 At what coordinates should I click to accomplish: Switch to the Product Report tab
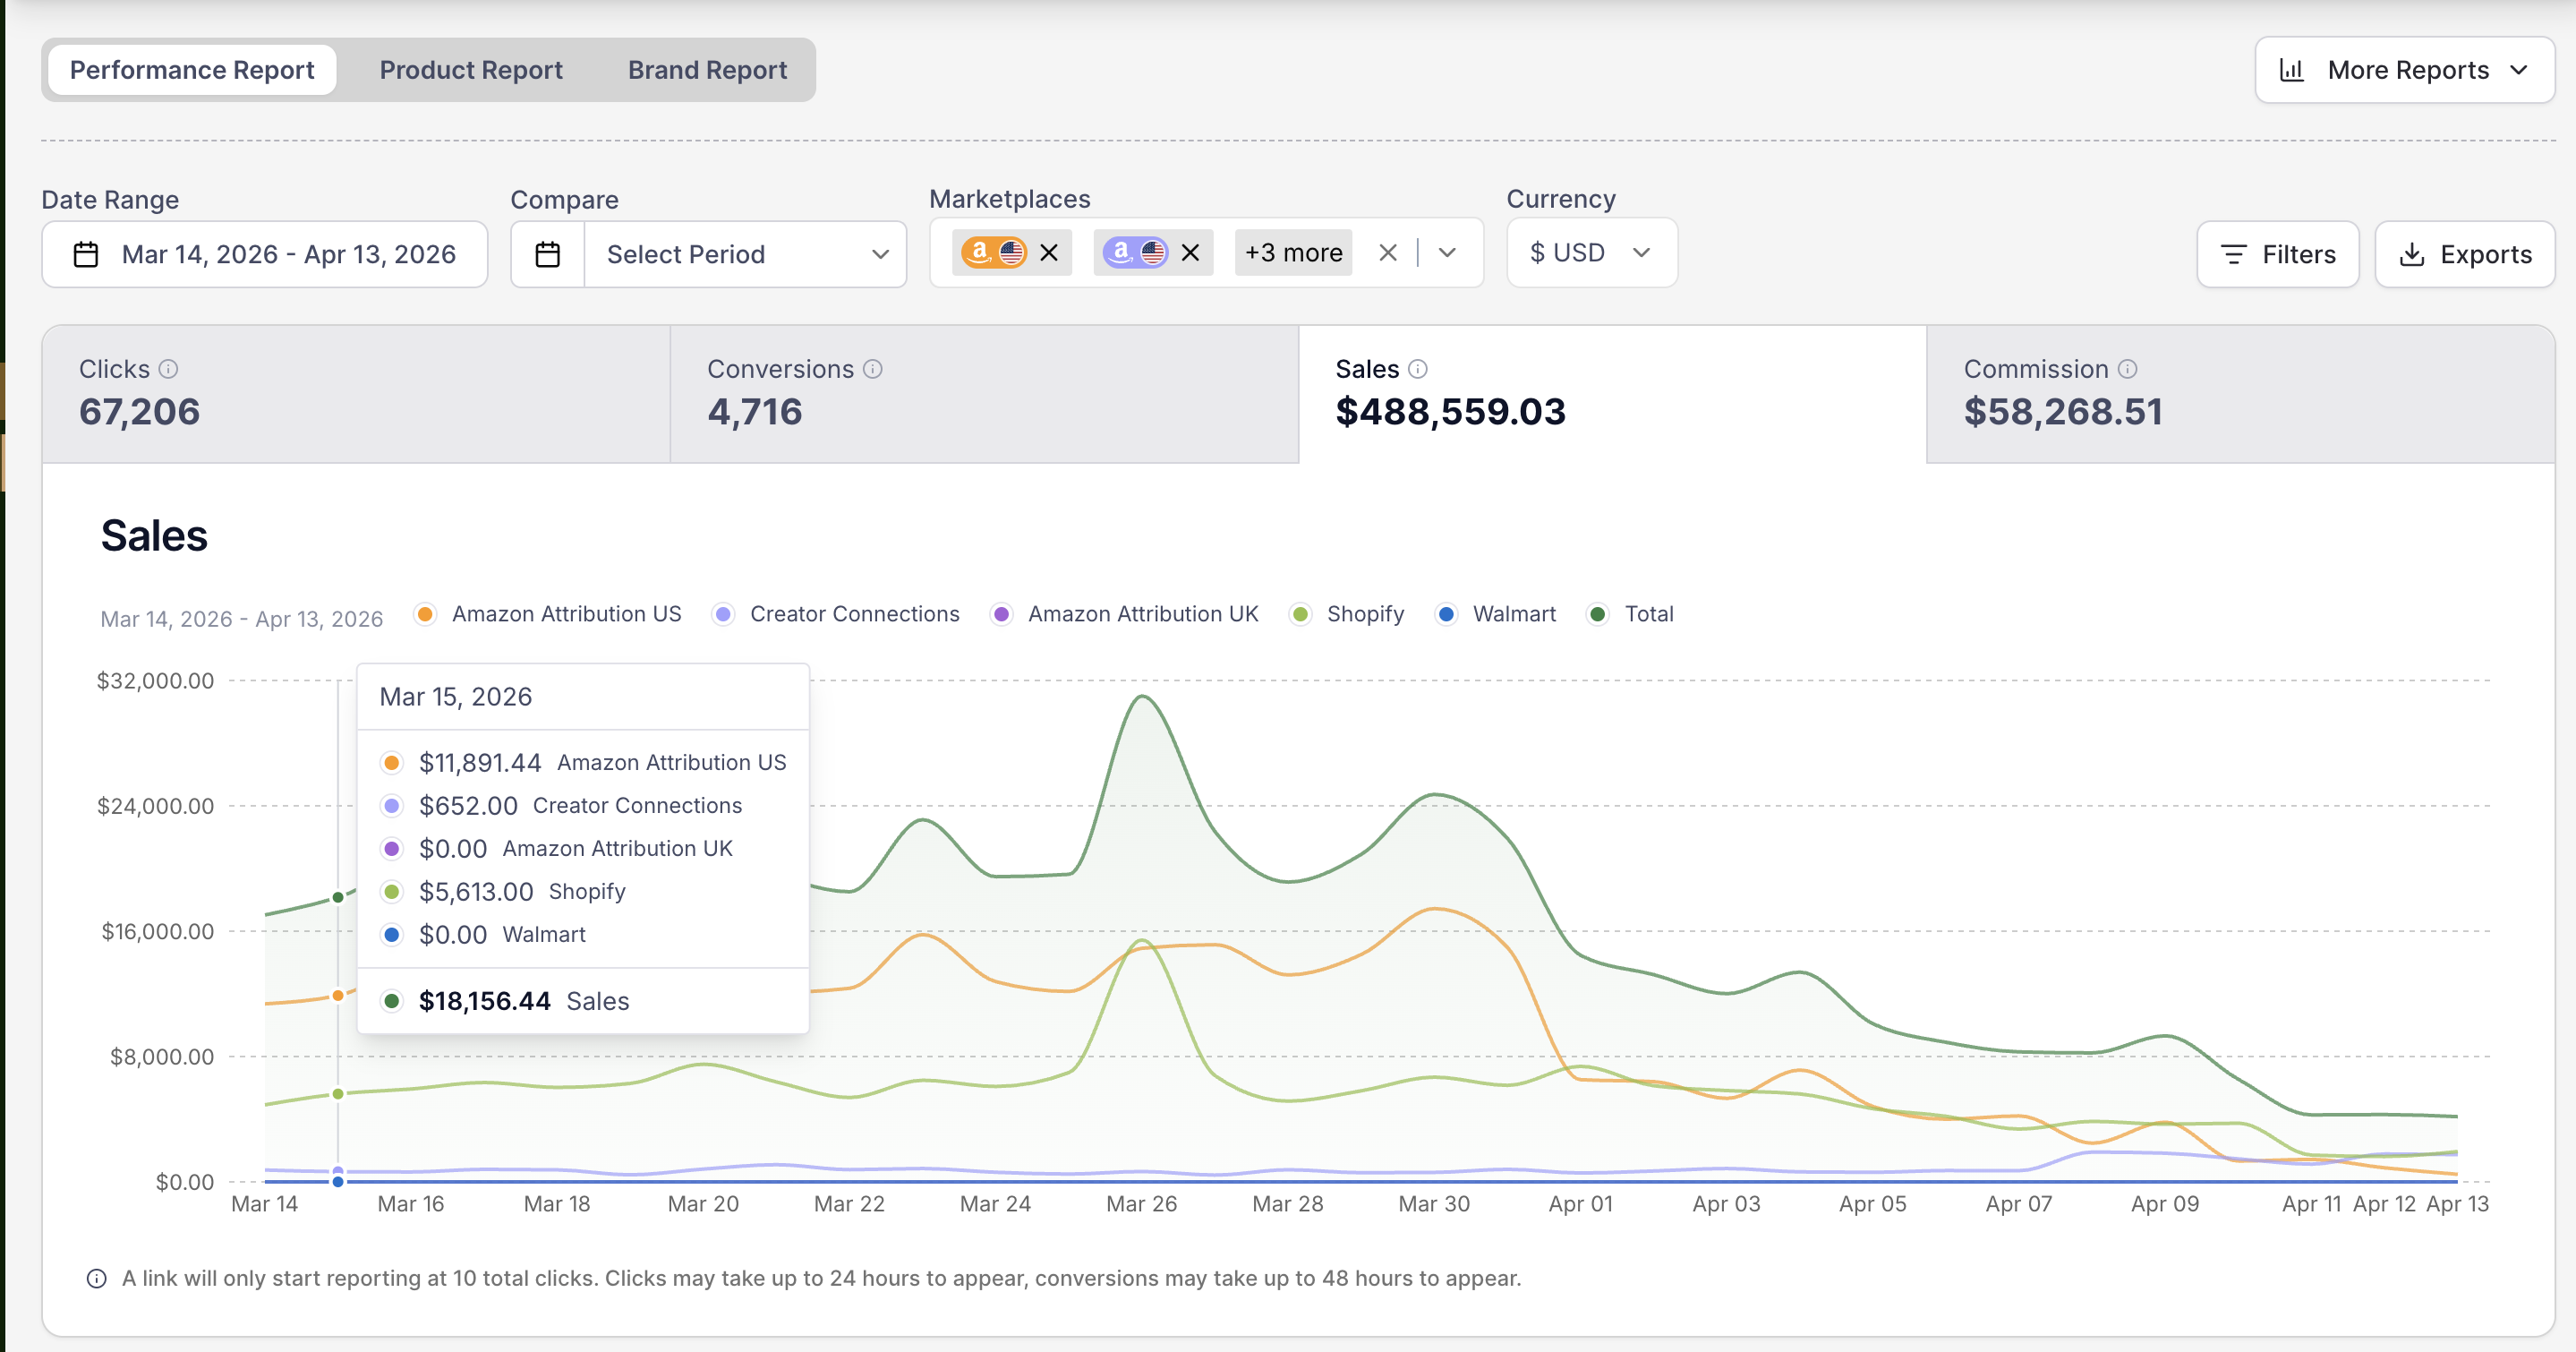pyautogui.click(x=471, y=70)
